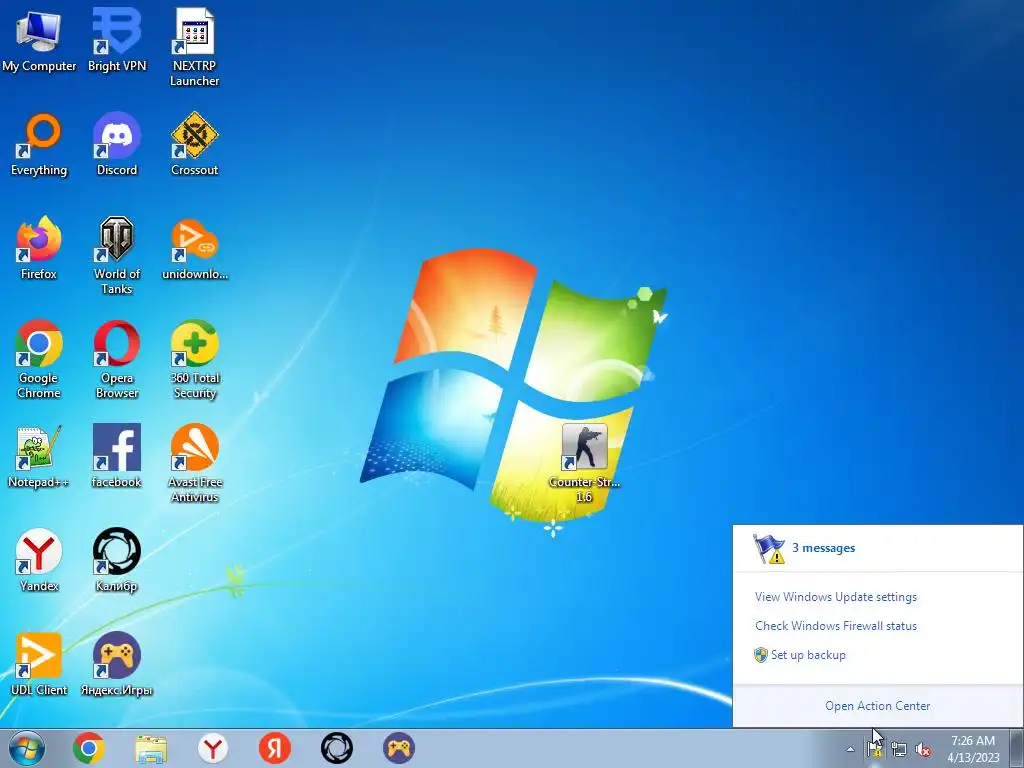Select the NEXTRP Launcher shortcut
Image resolution: width=1024 pixels, height=768 pixels.
coord(195,47)
